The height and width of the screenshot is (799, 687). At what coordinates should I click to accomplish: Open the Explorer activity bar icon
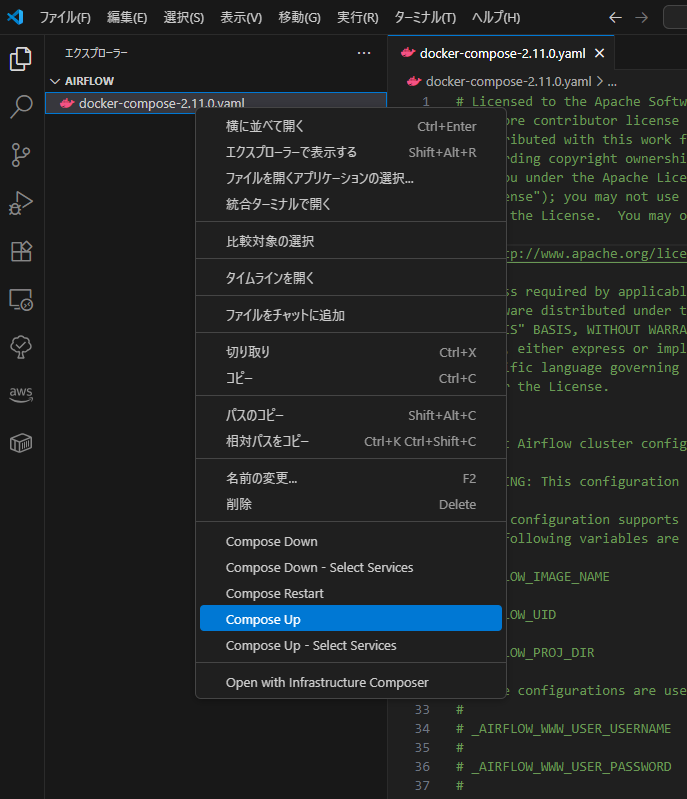tap(21, 59)
